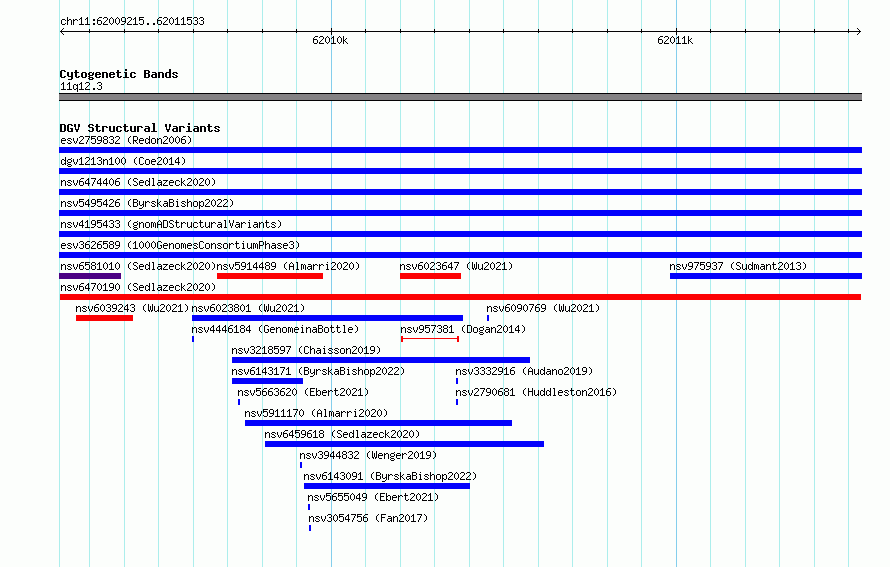Click the 11q12.3 band name text
This screenshot has width=890, height=567.
point(81,86)
